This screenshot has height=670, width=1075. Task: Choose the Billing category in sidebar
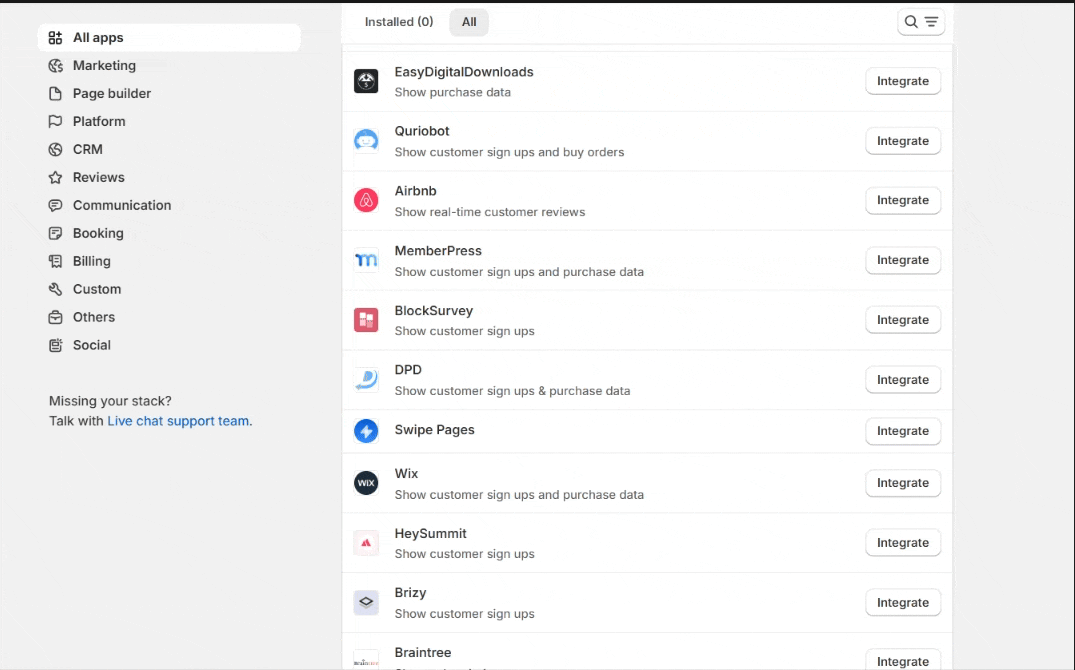tap(92, 262)
